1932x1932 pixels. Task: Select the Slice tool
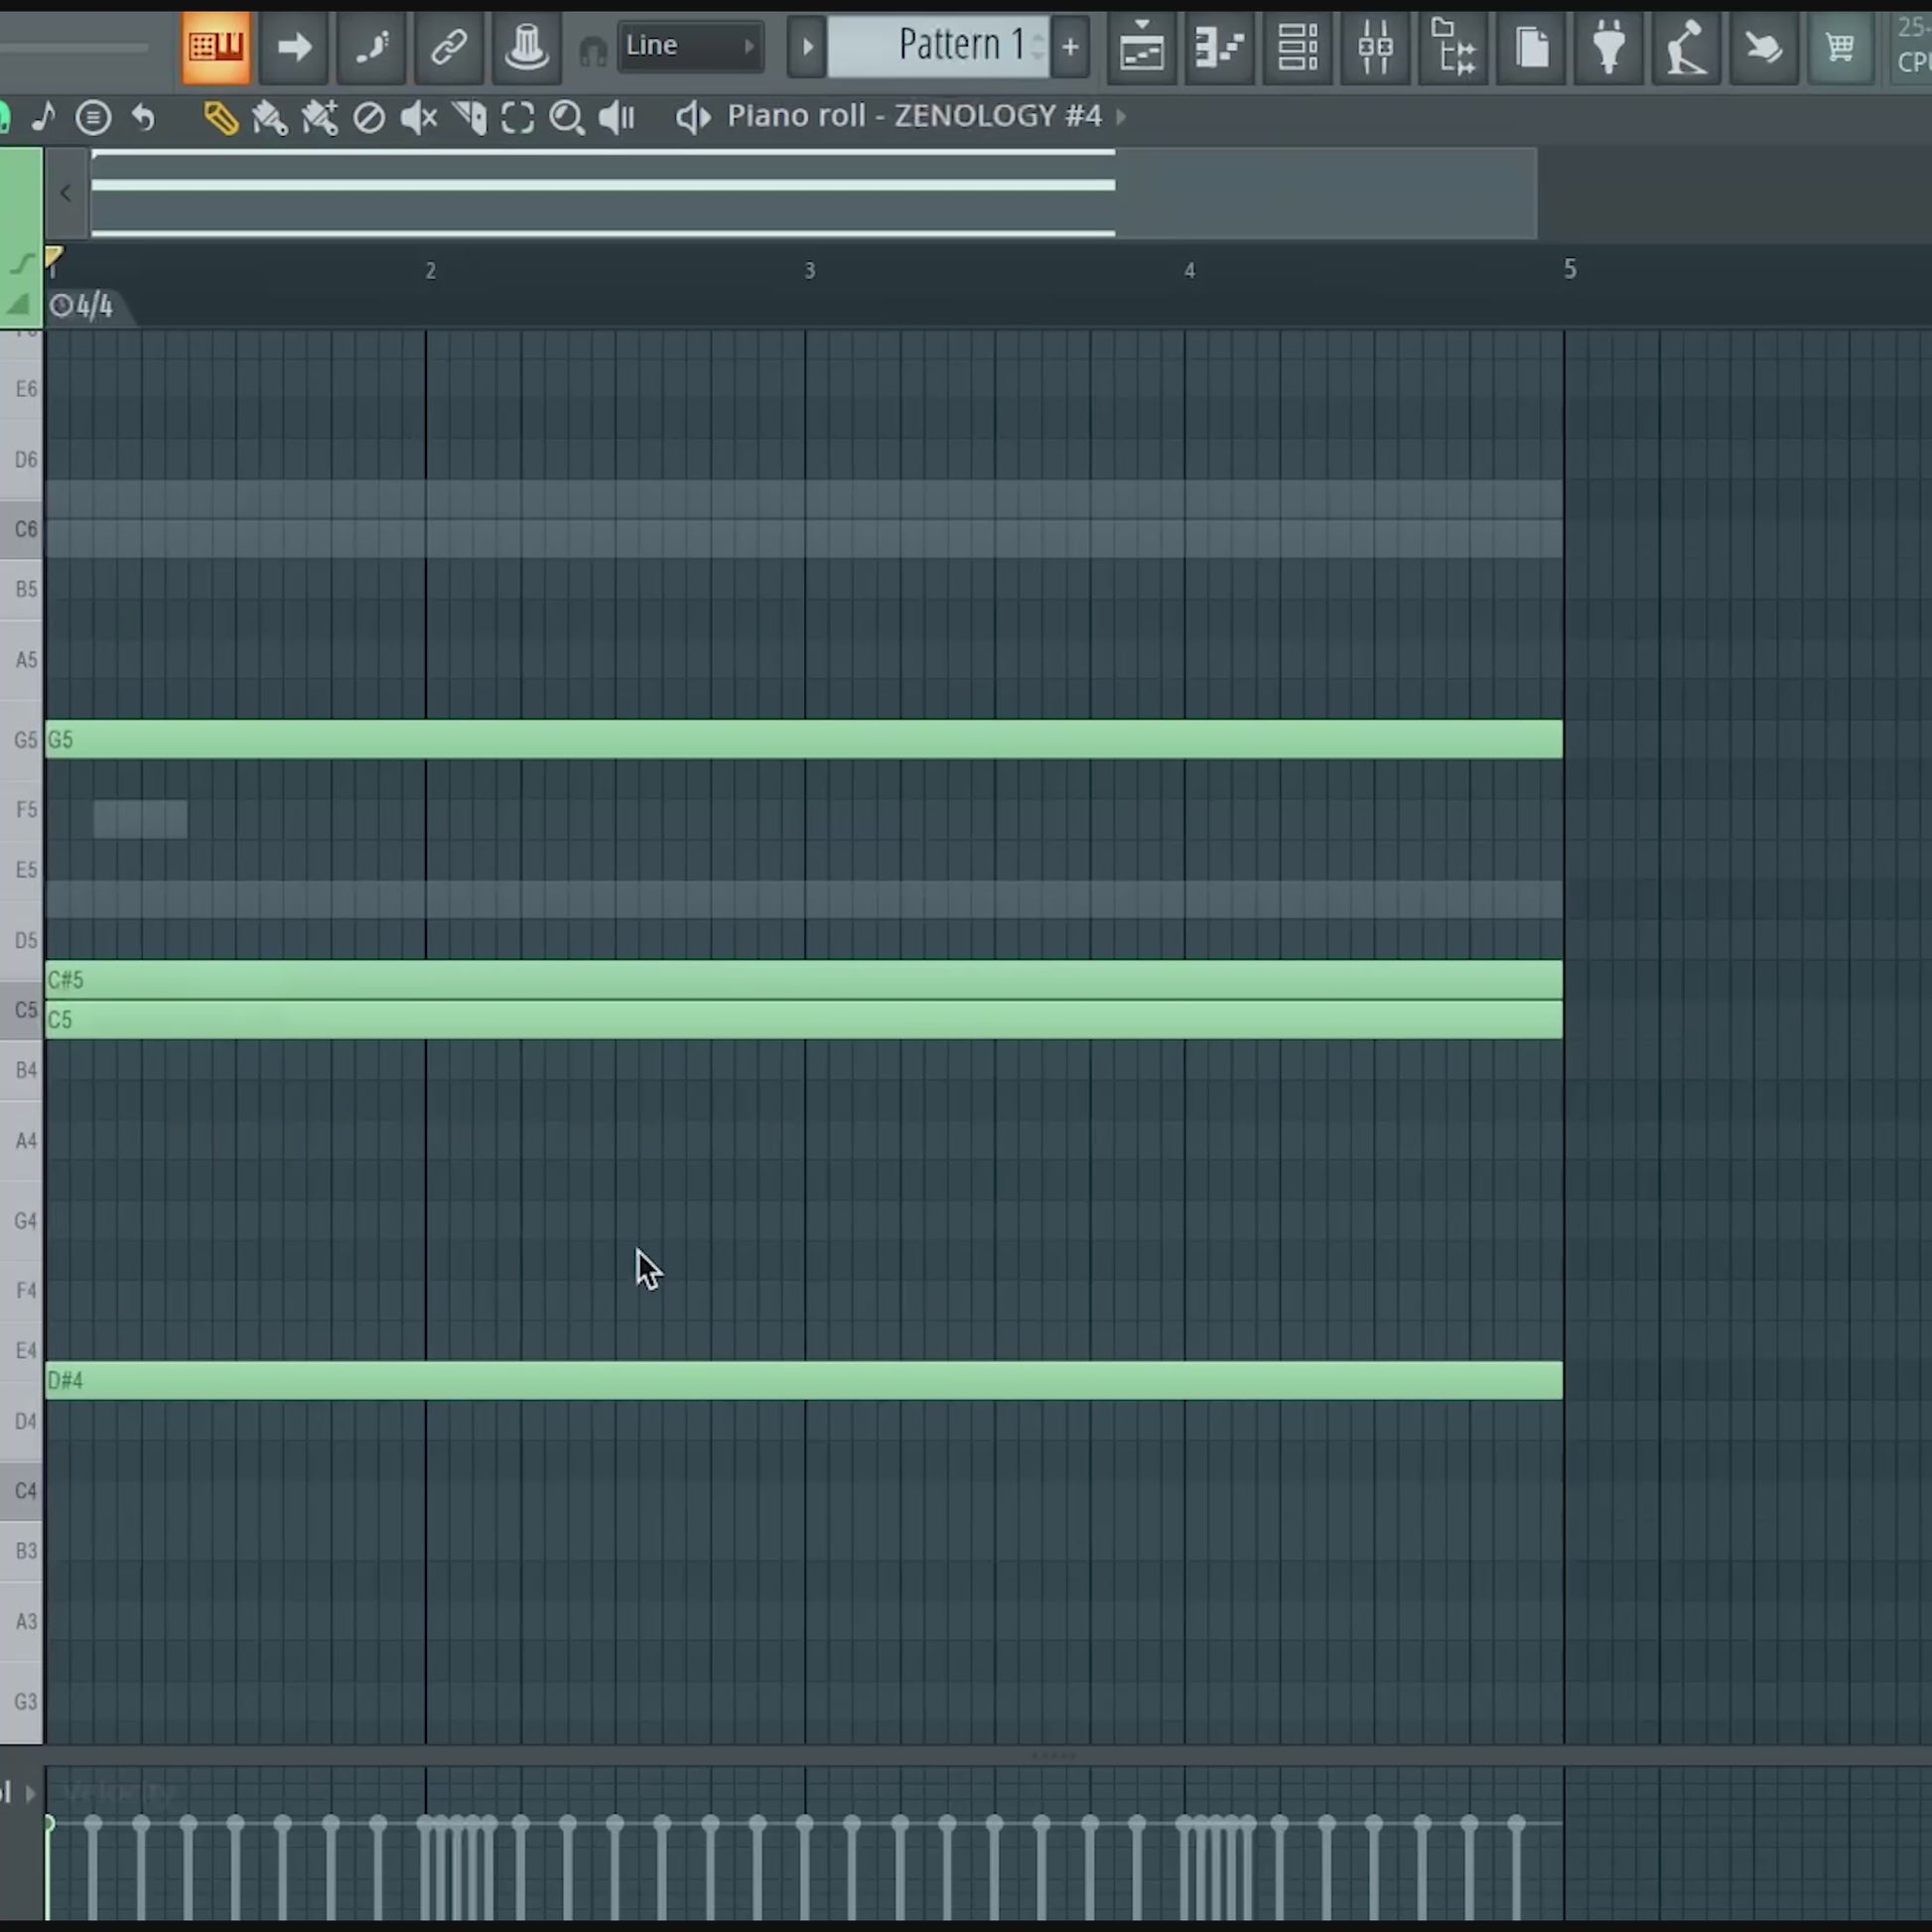click(x=468, y=118)
